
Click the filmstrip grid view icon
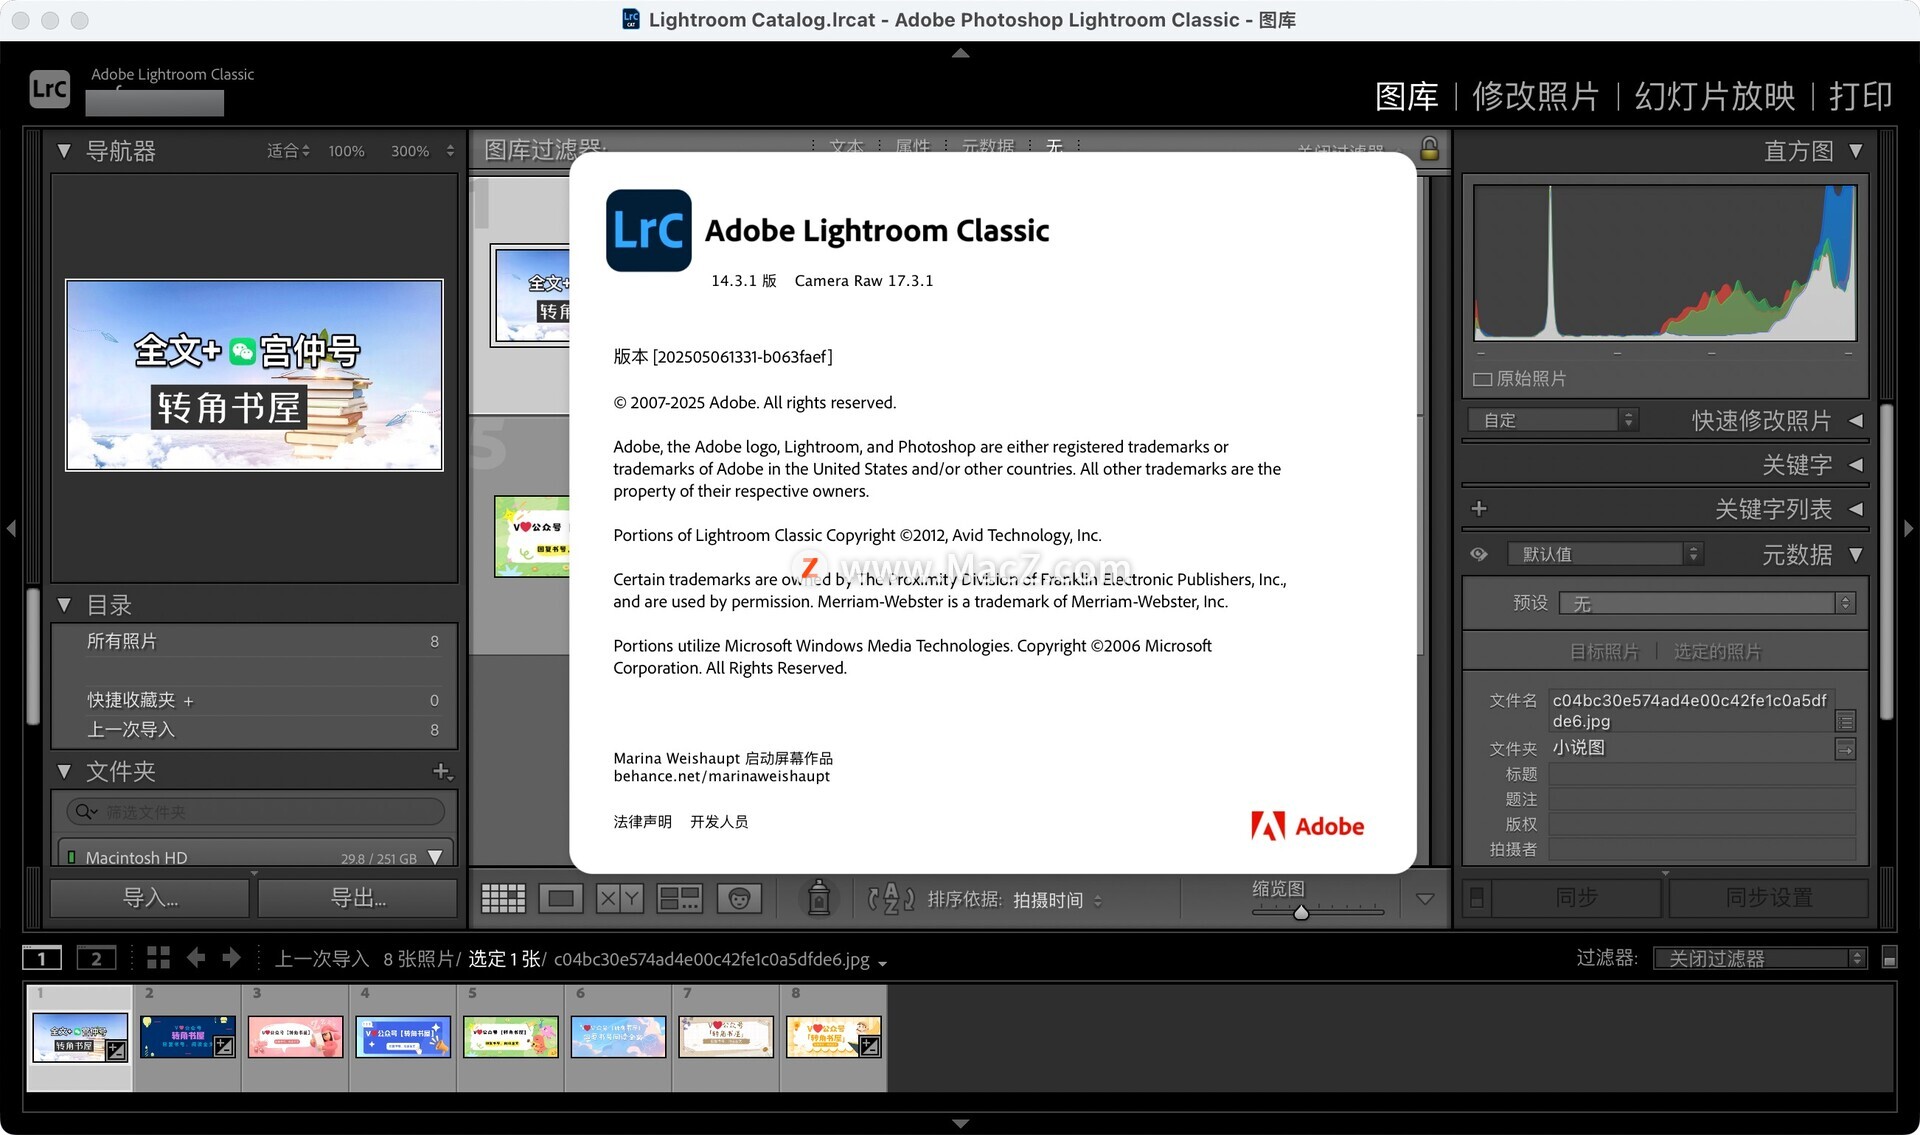[x=158, y=958]
